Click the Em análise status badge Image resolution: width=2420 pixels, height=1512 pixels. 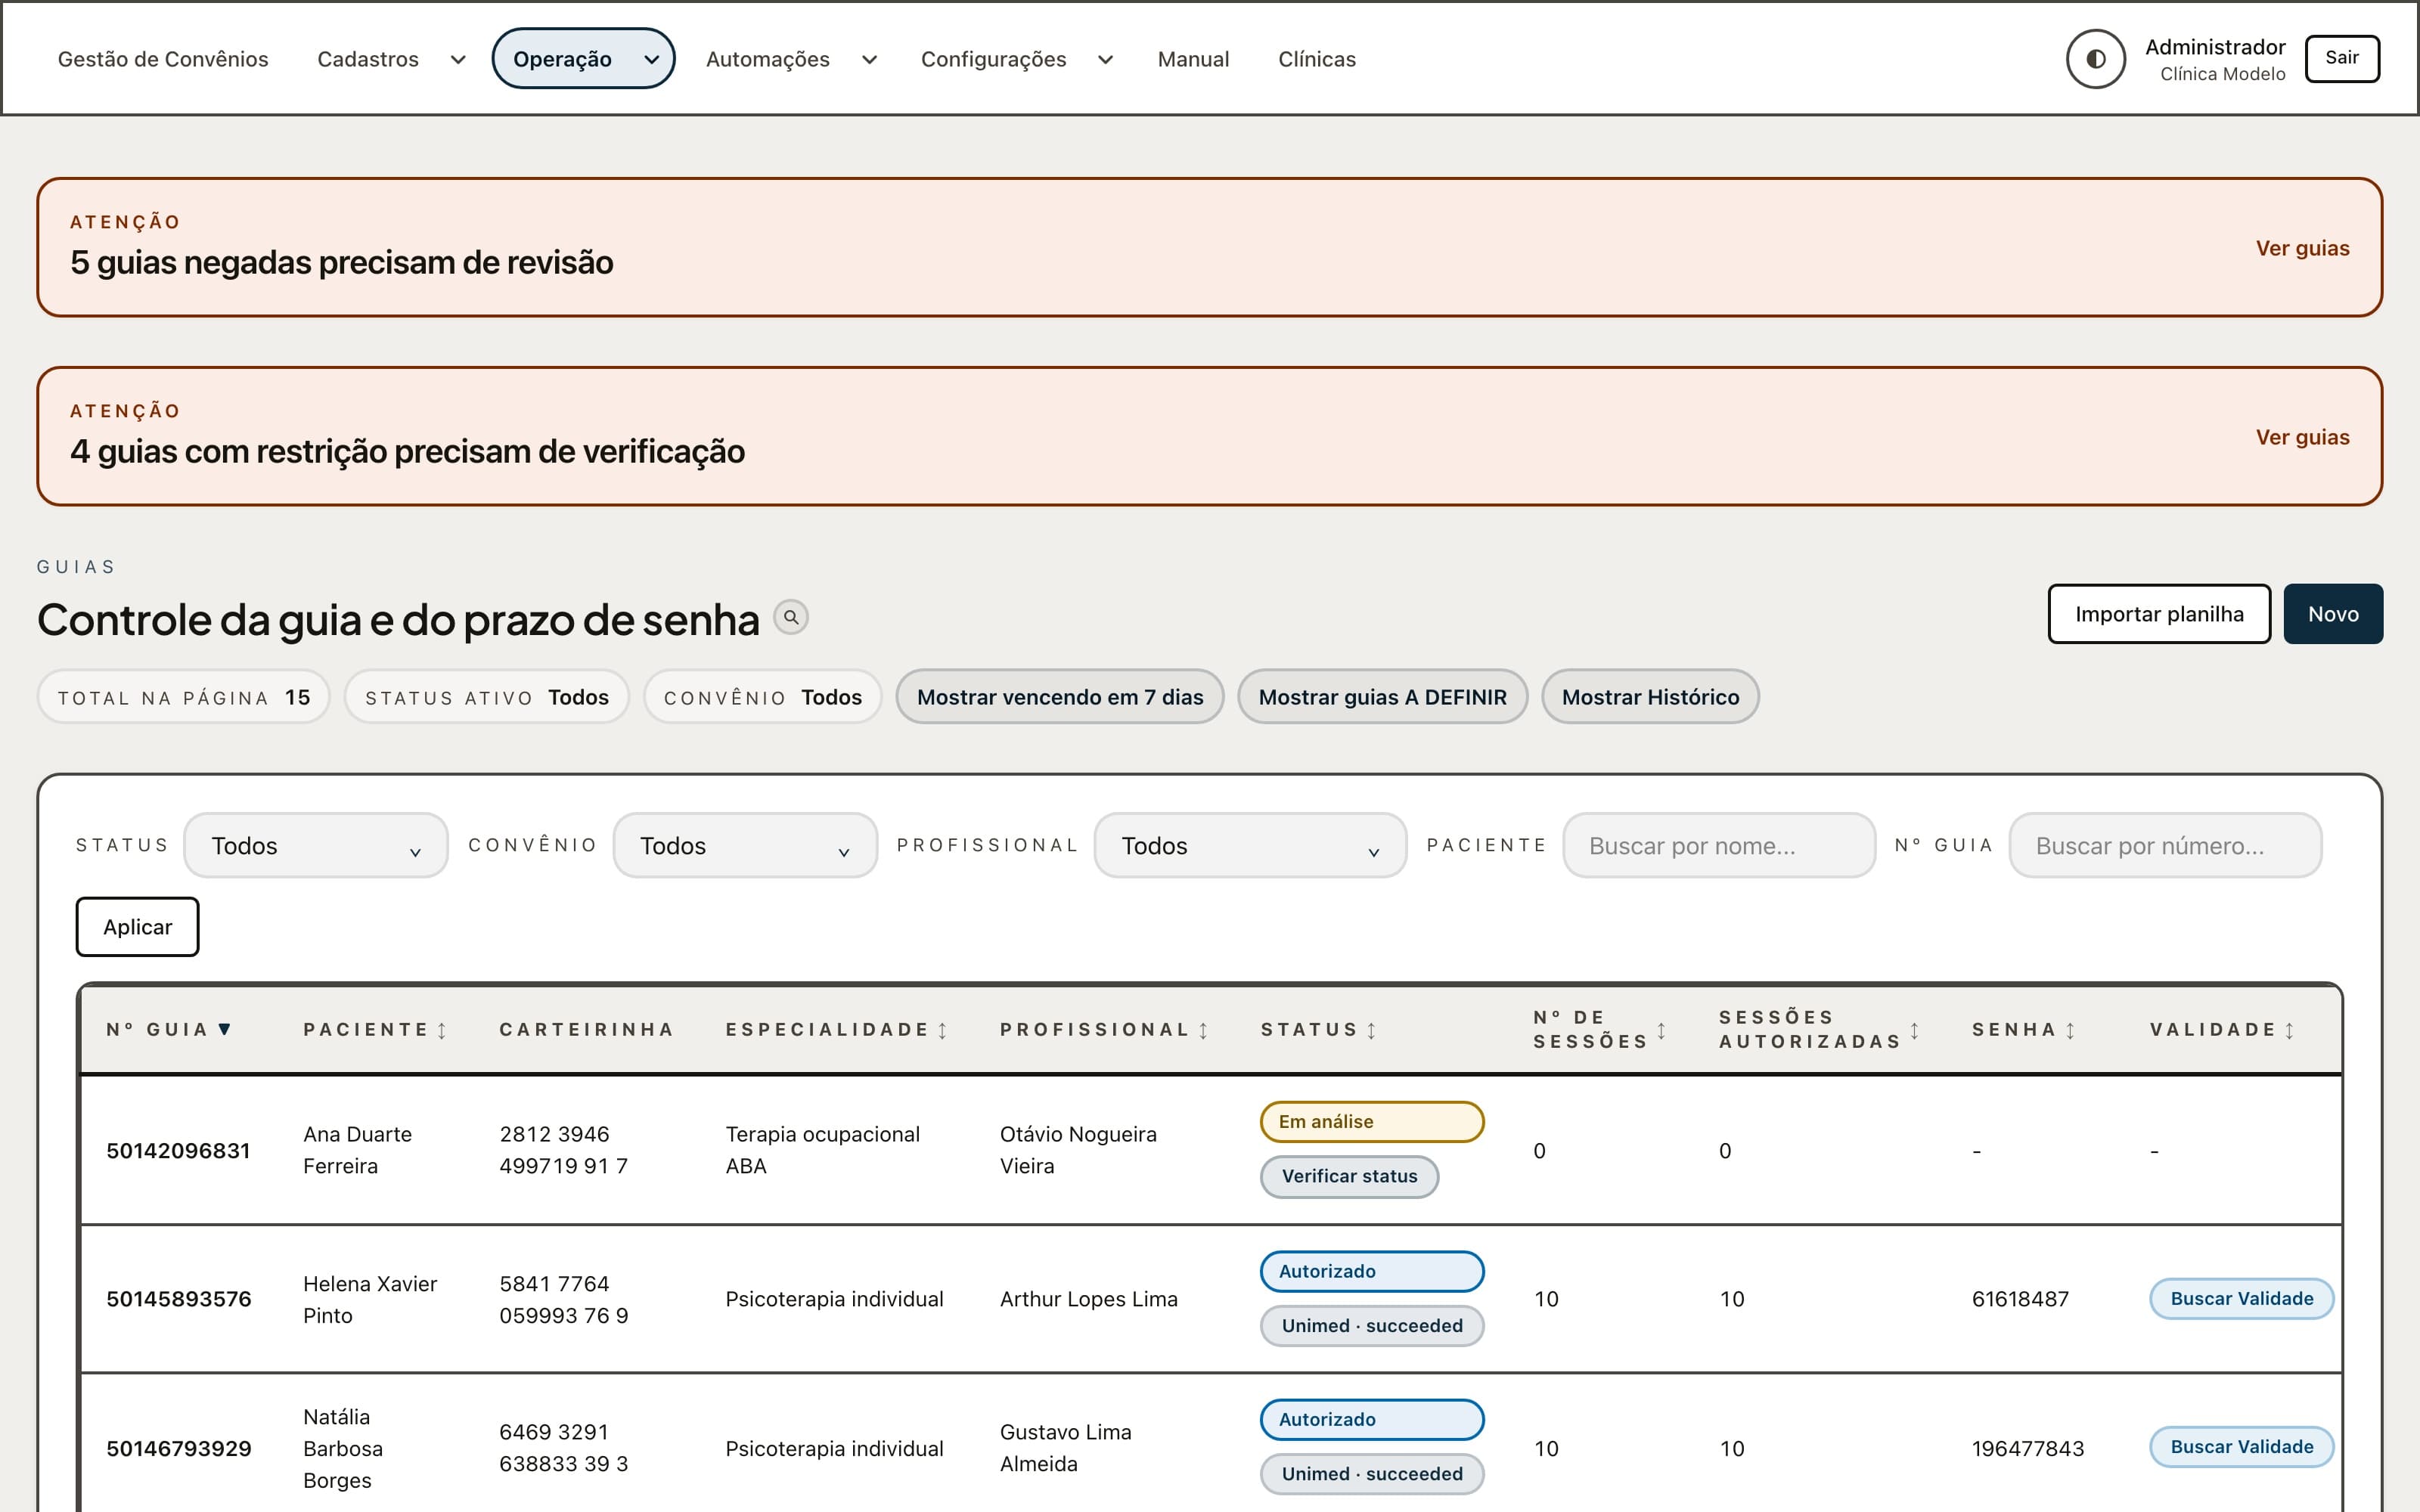(x=1372, y=1122)
